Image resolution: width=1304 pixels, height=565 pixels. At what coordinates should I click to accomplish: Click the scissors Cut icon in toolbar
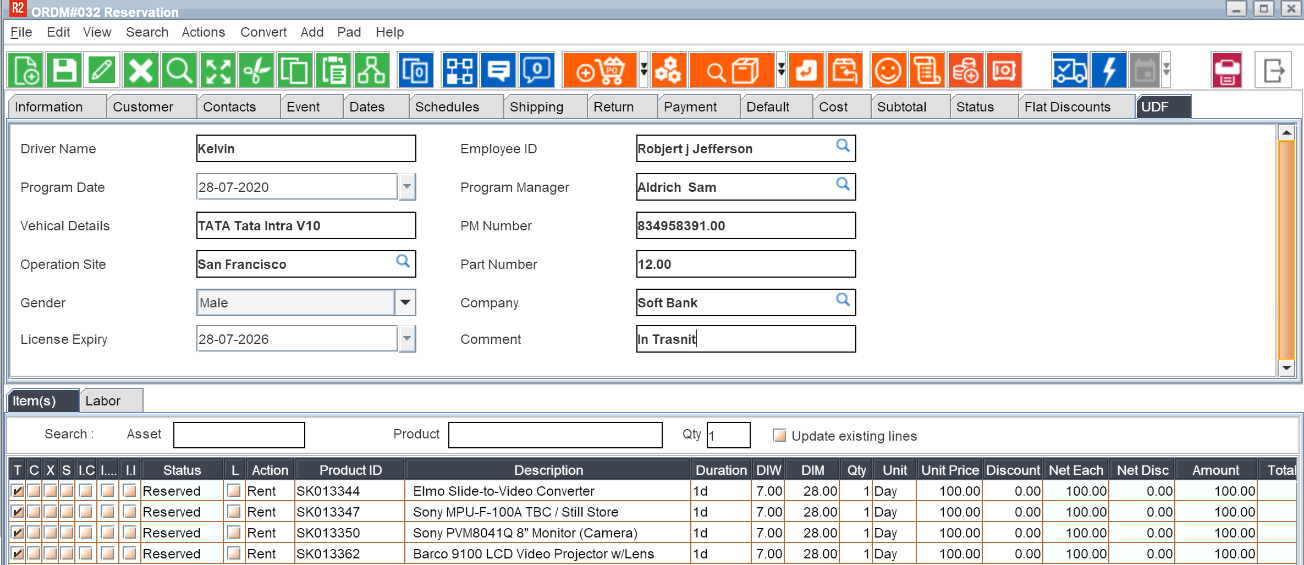tap(256, 71)
